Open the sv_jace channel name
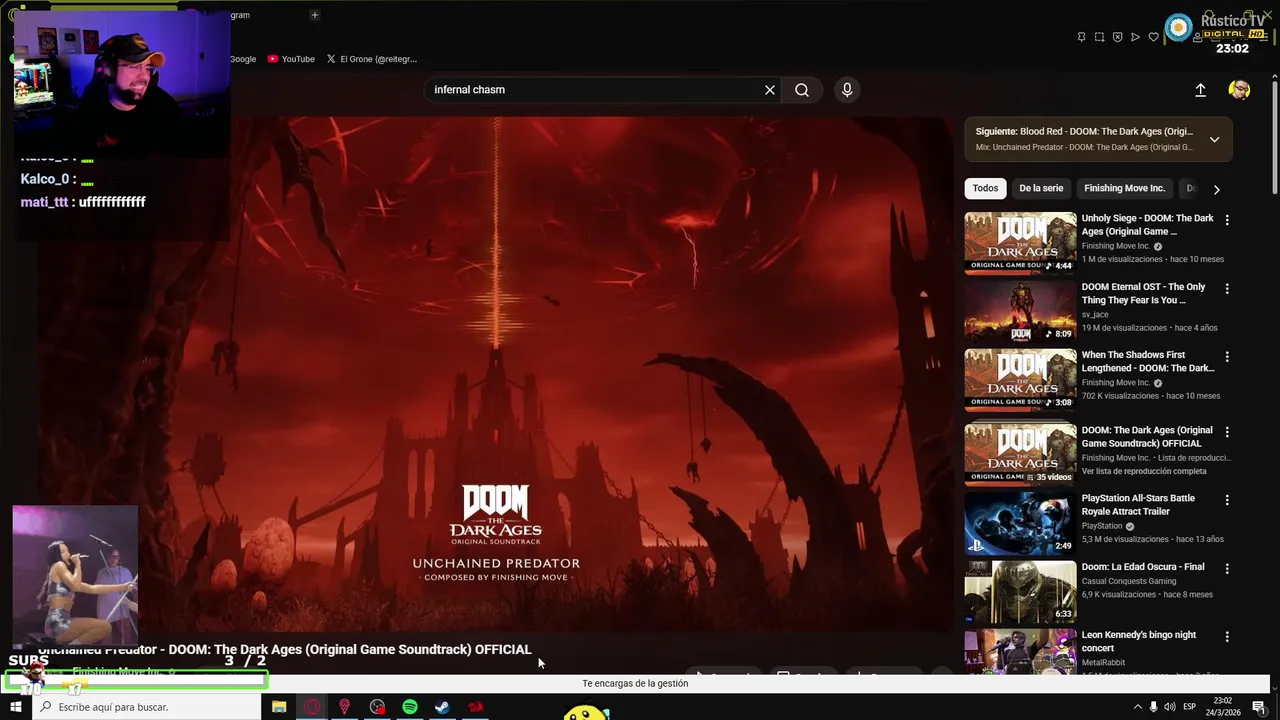The width and height of the screenshot is (1280, 720). (1095, 314)
